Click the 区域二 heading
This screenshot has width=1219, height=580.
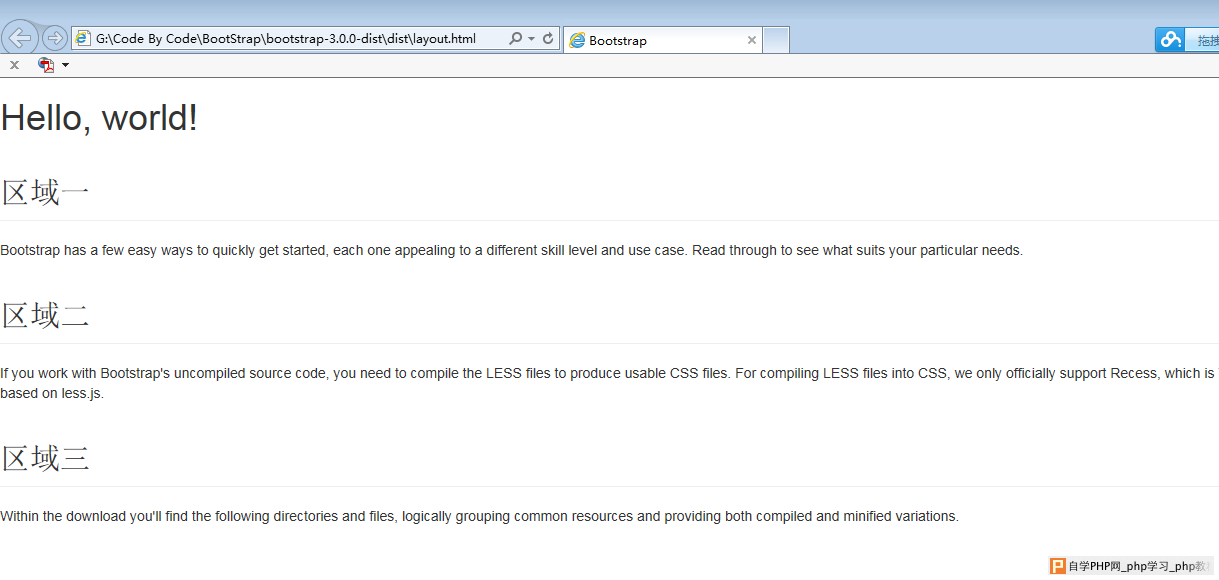point(45,316)
